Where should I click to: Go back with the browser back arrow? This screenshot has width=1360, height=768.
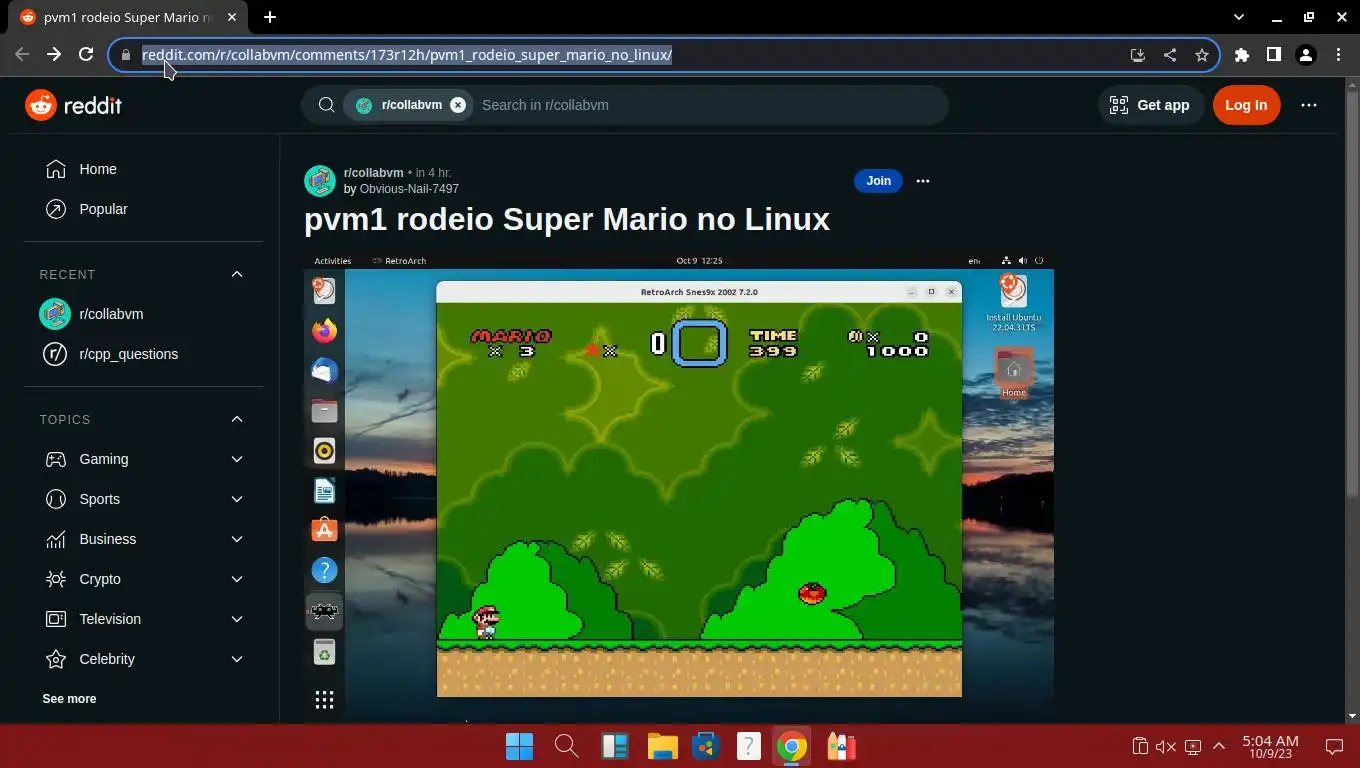22,55
